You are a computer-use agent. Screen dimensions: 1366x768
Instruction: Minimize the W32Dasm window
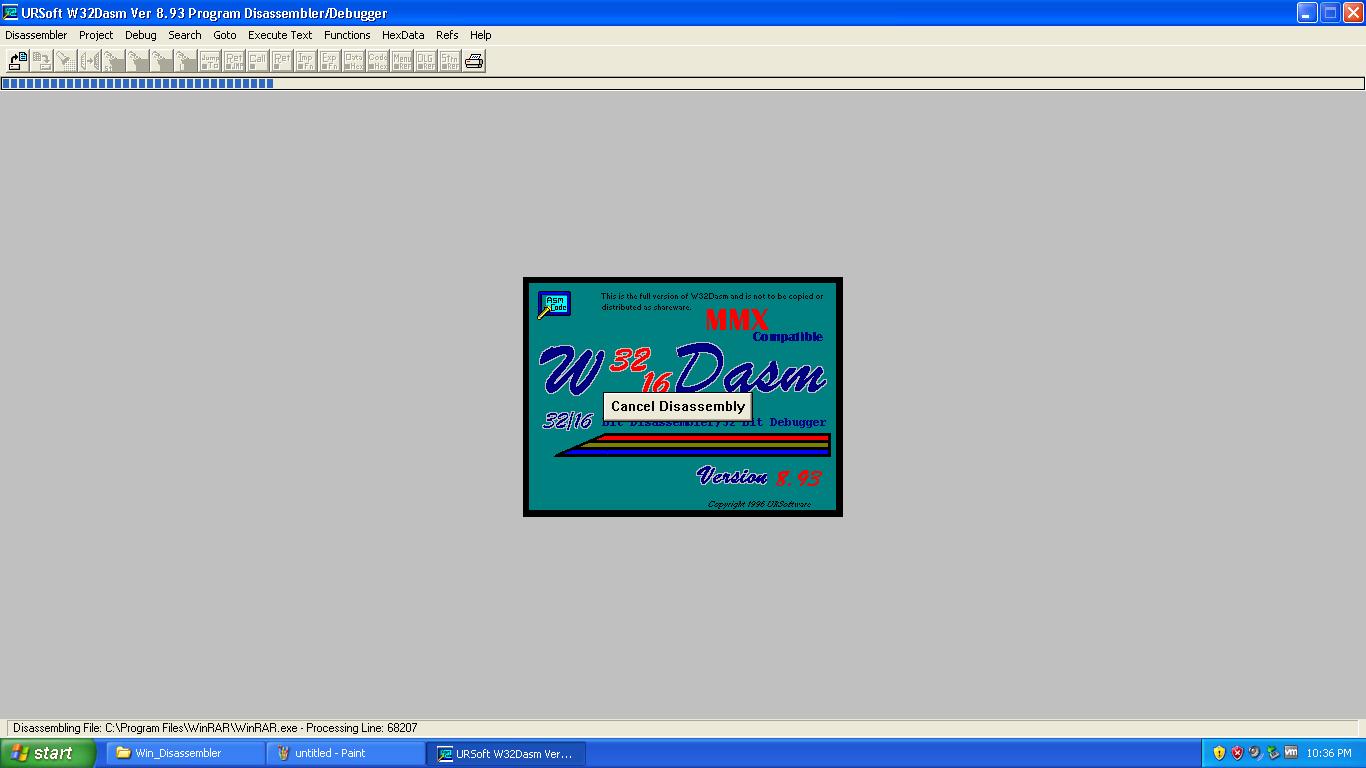click(1307, 13)
